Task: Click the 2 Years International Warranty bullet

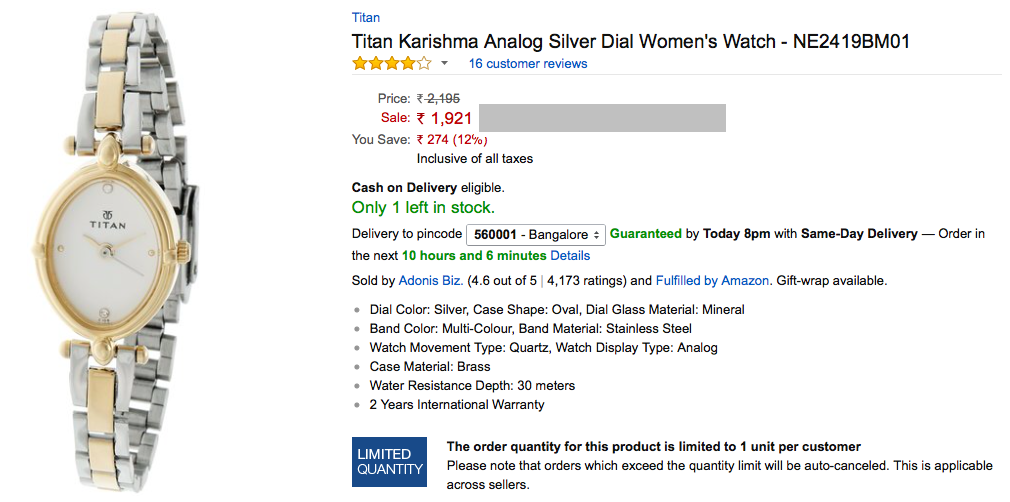Action: (x=457, y=405)
